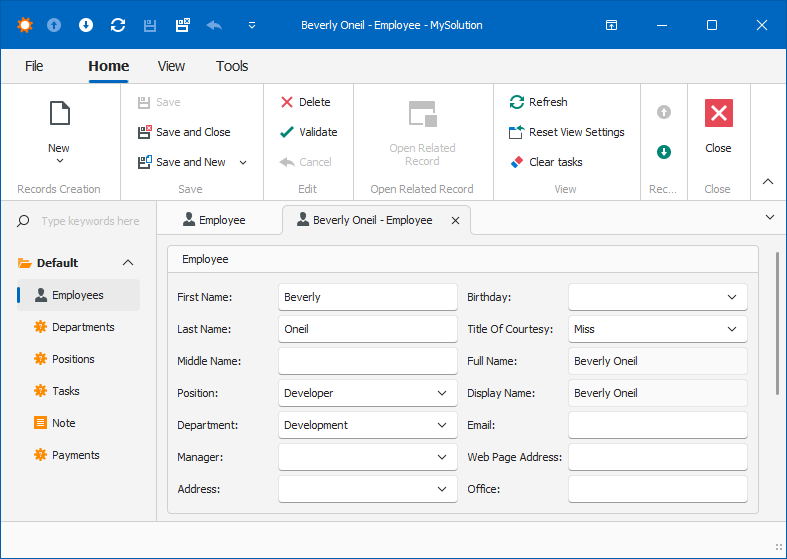Click the New record page icon
Image resolution: width=787 pixels, height=559 pixels.
pos(60,113)
